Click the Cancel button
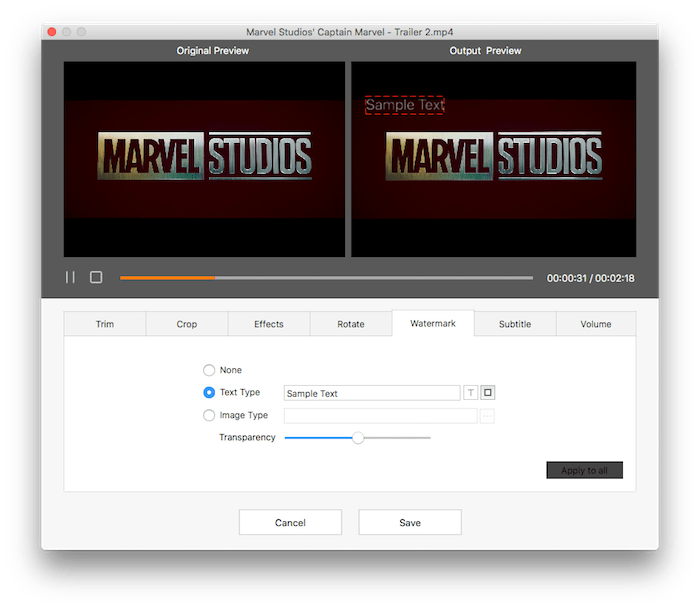This screenshot has height=609, width=700. 290,522
